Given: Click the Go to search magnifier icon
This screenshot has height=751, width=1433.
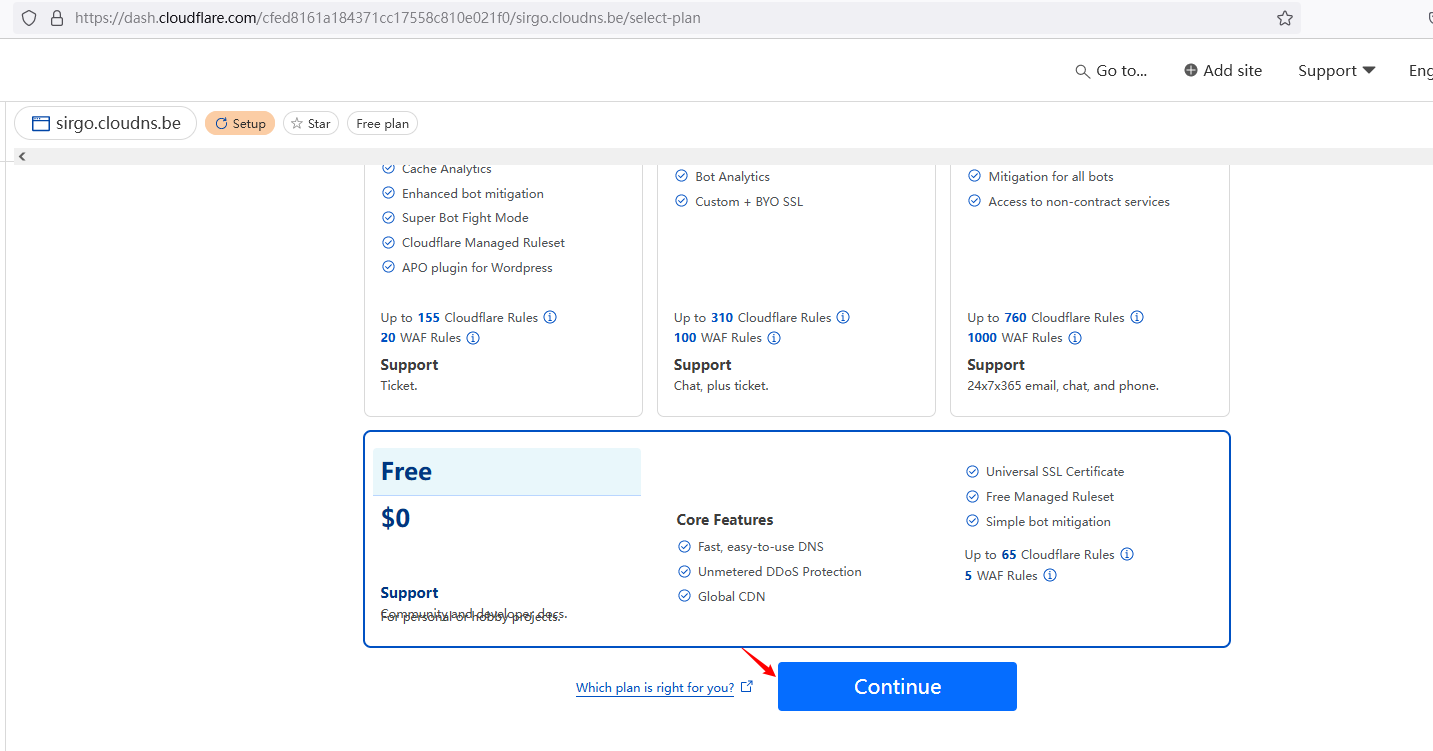Looking at the screenshot, I should click(x=1082, y=71).
